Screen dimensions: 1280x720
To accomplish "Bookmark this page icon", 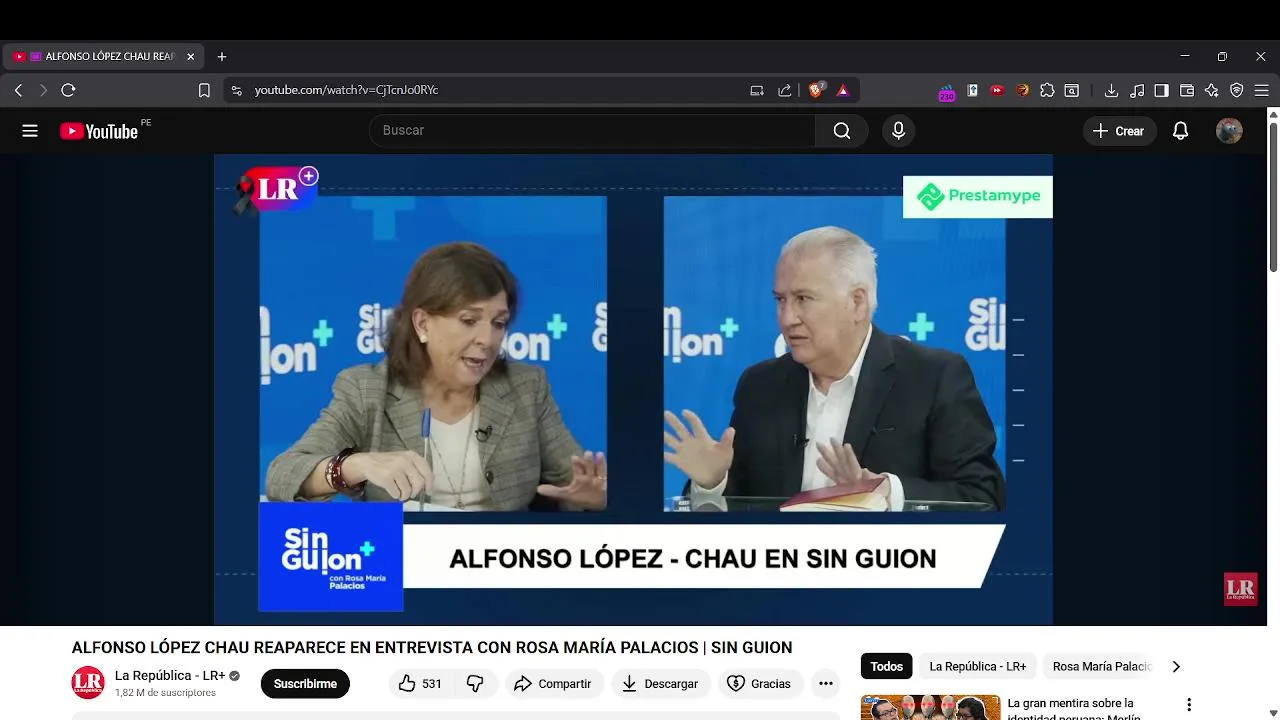I will [204, 90].
